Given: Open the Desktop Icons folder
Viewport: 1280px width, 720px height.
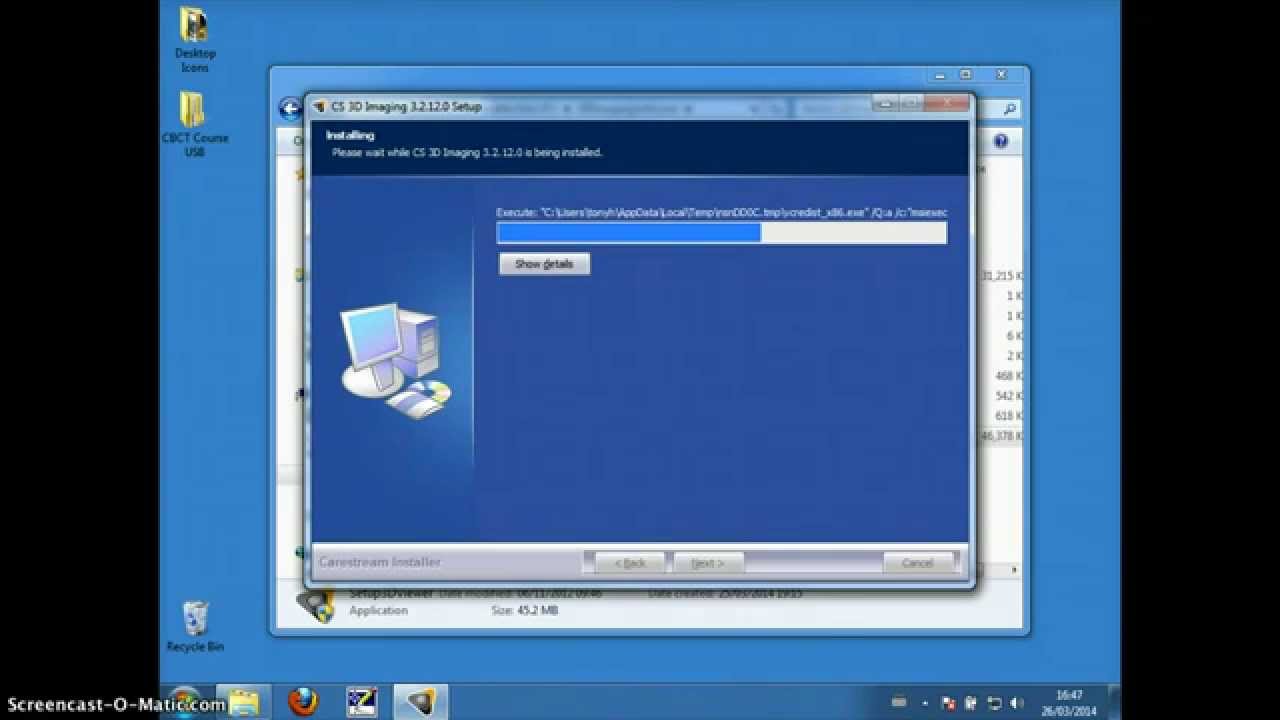Looking at the screenshot, I should click(x=194, y=40).
